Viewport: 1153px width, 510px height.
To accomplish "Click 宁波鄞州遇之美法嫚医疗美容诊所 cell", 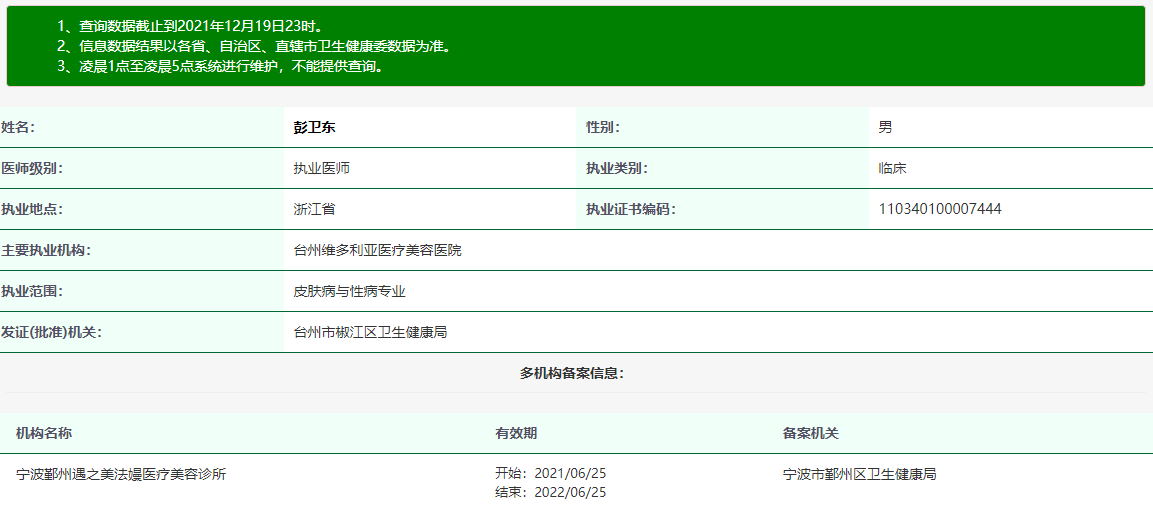I will (121, 475).
